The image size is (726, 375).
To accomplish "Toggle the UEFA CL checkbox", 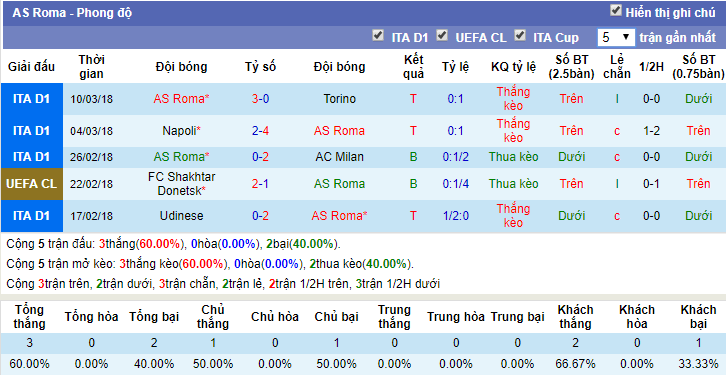I will click(x=442, y=35).
